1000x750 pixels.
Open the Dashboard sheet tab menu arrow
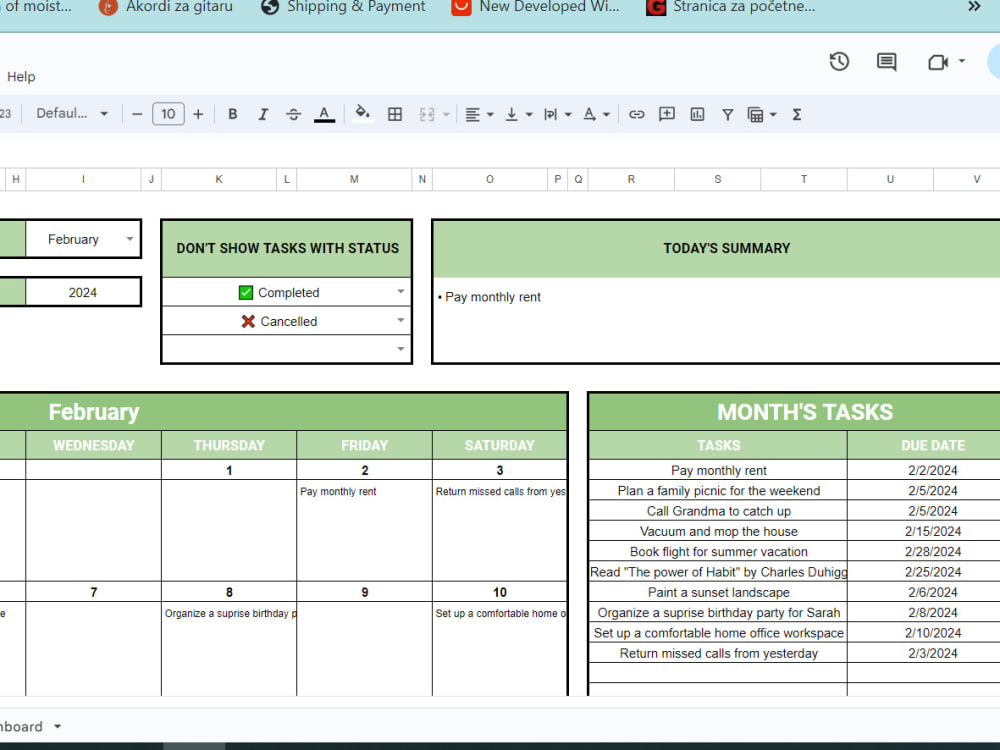coord(57,726)
